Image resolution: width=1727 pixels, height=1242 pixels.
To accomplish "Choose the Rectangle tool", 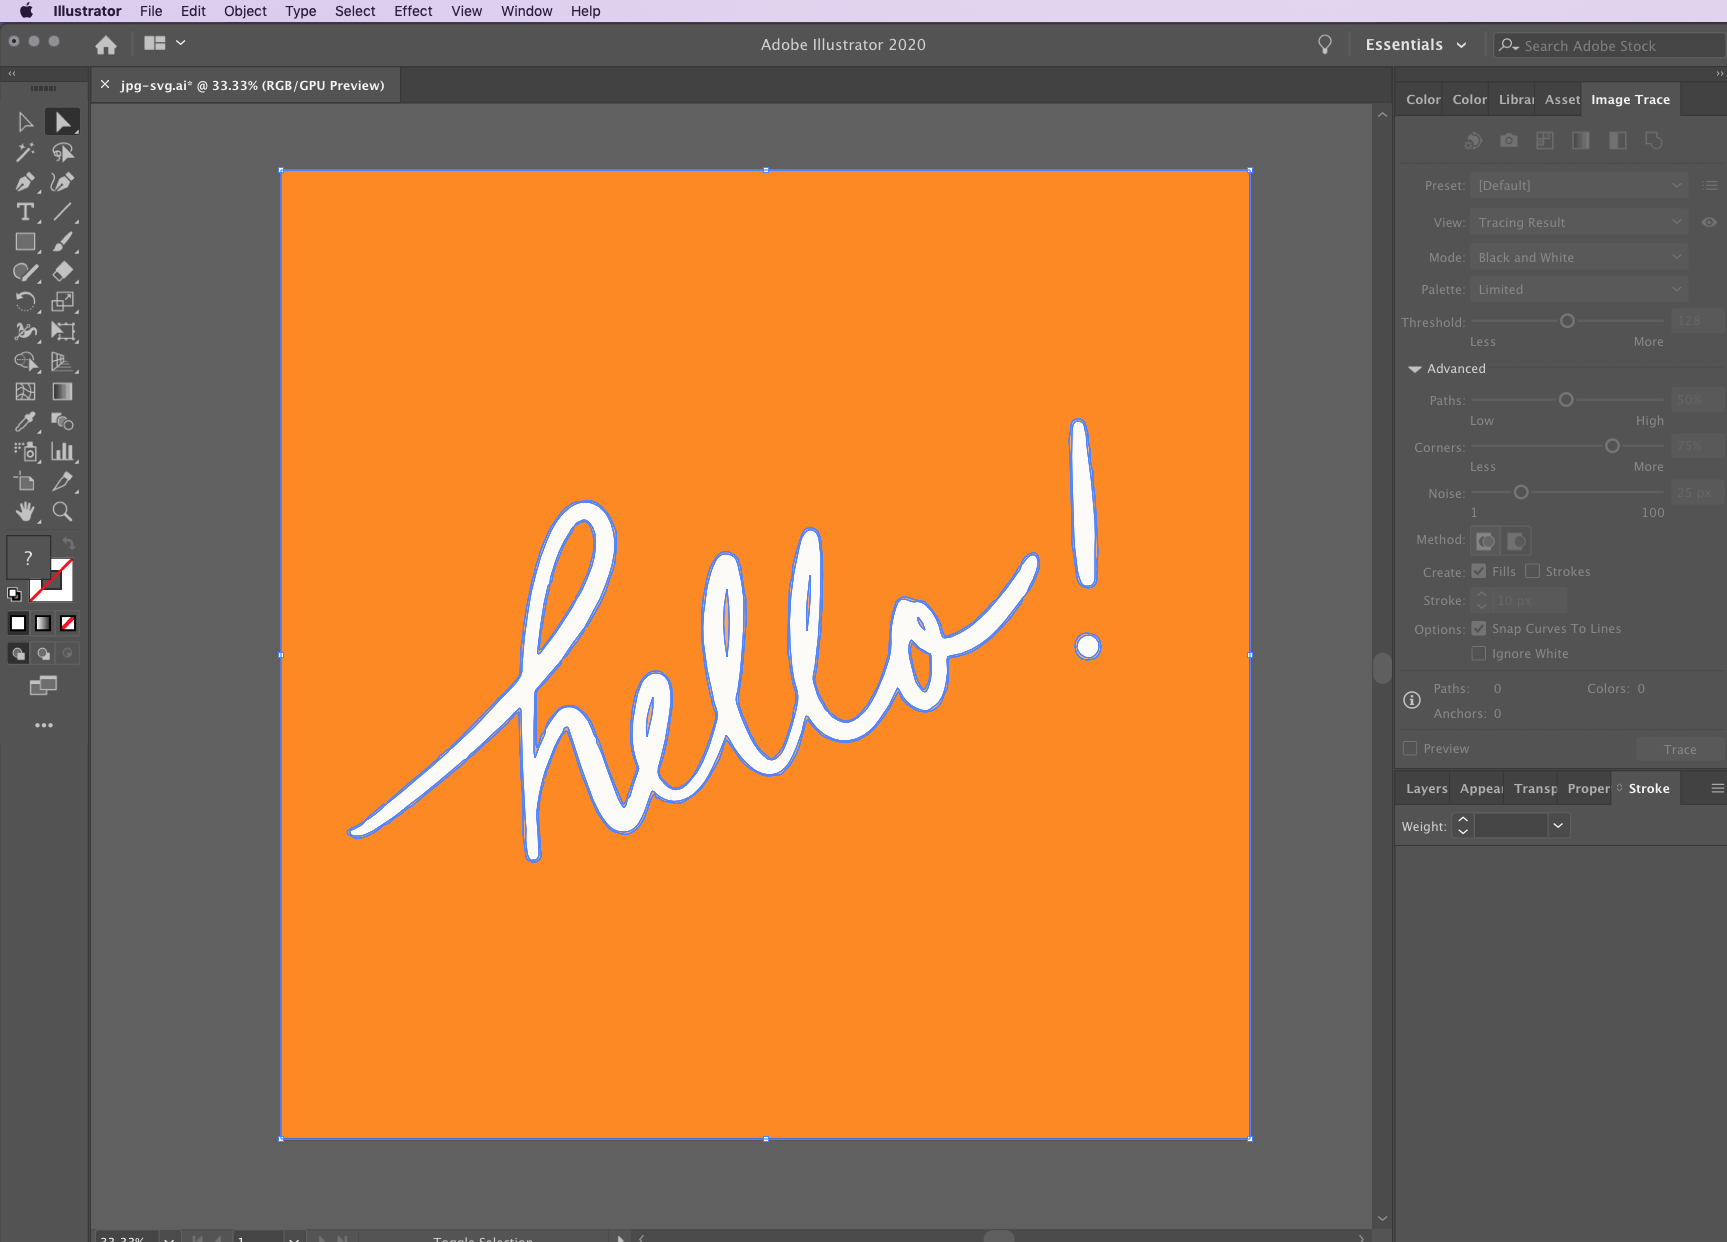I will (x=25, y=242).
